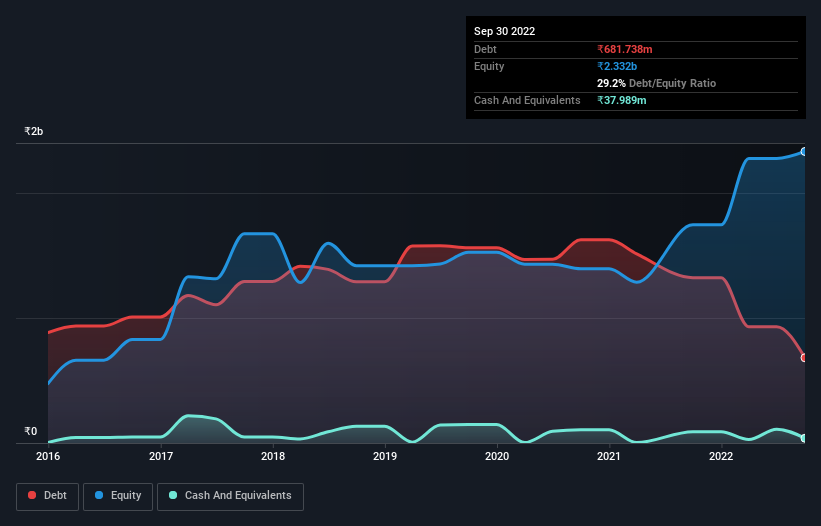821x526 pixels.
Task: Click the 2017 x-axis label
Action: point(161,456)
